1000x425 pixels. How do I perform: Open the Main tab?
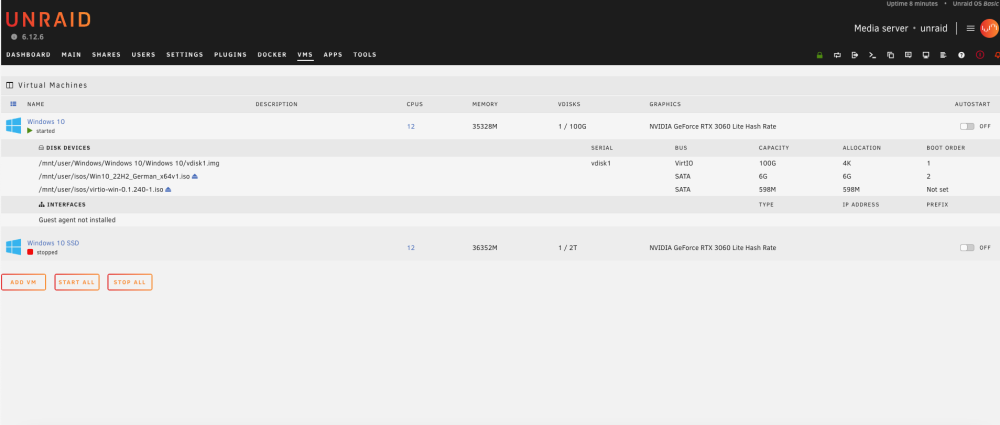coord(71,55)
